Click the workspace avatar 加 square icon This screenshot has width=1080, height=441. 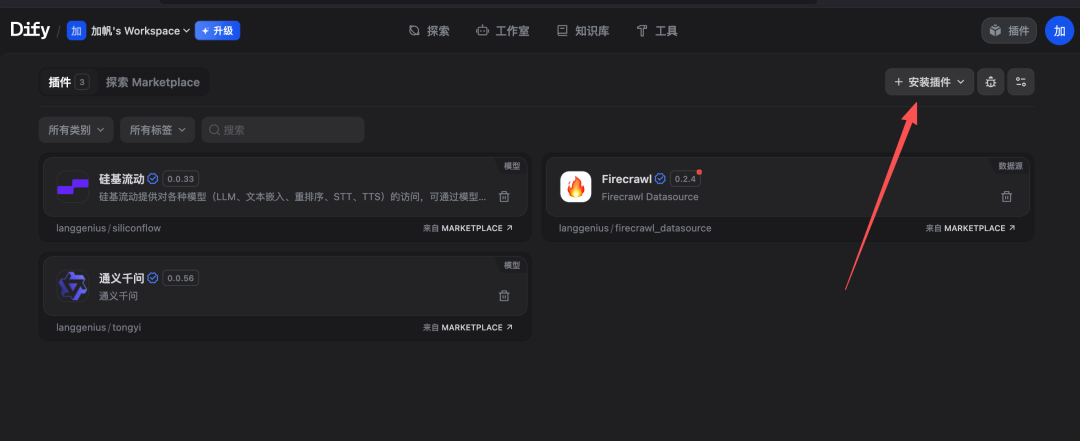76,31
